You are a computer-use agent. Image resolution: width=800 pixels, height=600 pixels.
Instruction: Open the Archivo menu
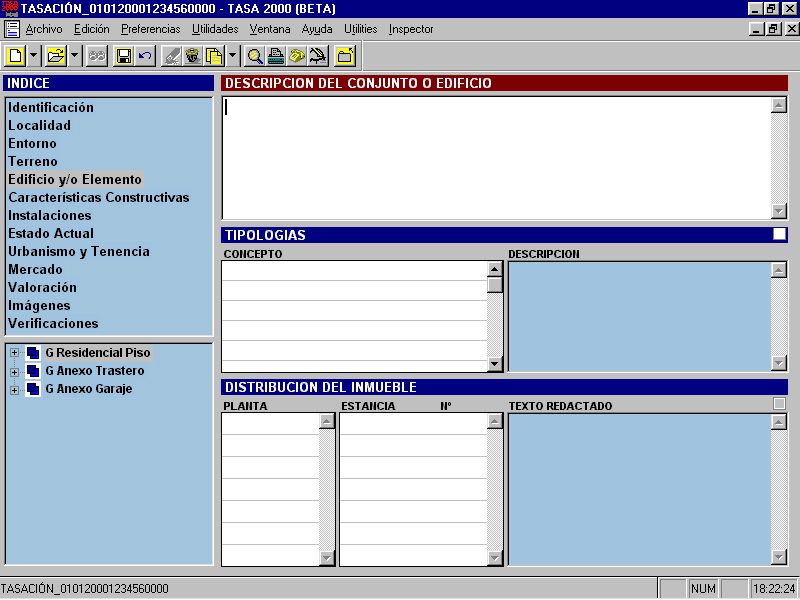(x=44, y=29)
